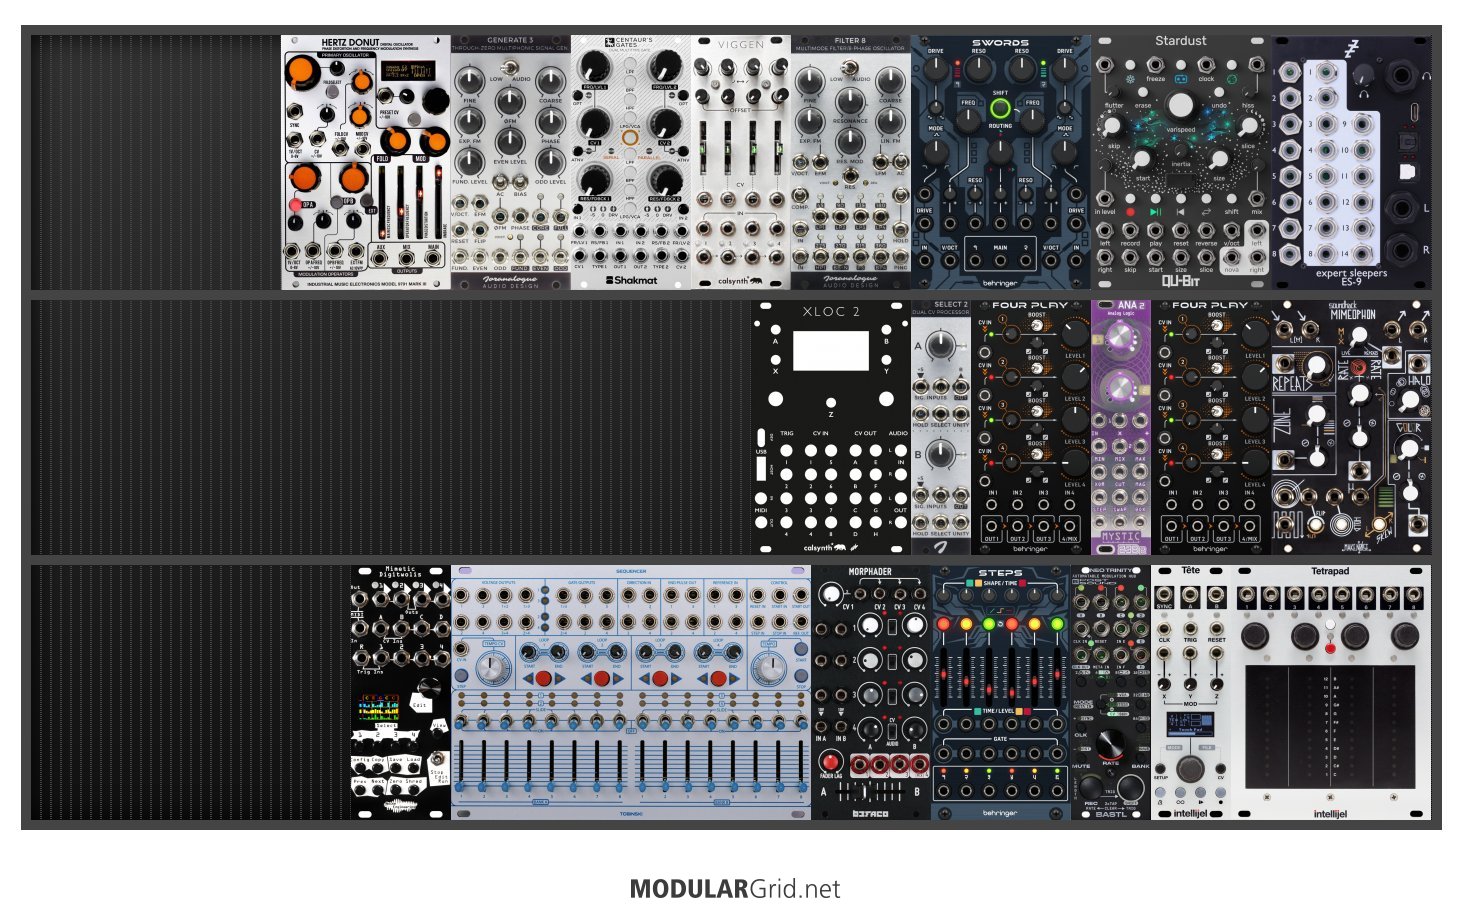Select the Neo Trinity module
Image resolution: width=1472 pixels, height=910 pixels.
click(1111, 692)
